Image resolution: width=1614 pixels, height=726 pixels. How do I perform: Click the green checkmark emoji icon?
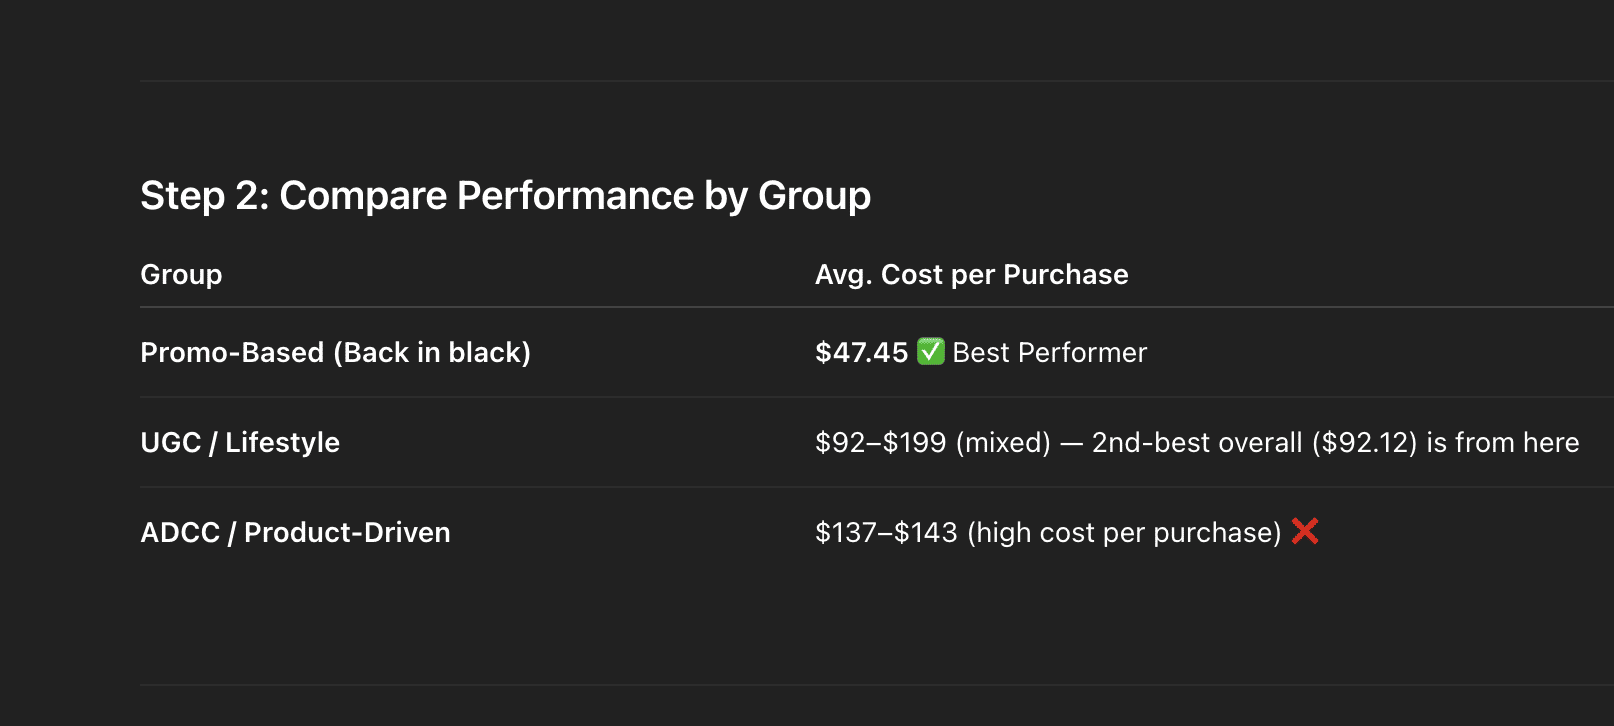pyautogui.click(x=931, y=352)
